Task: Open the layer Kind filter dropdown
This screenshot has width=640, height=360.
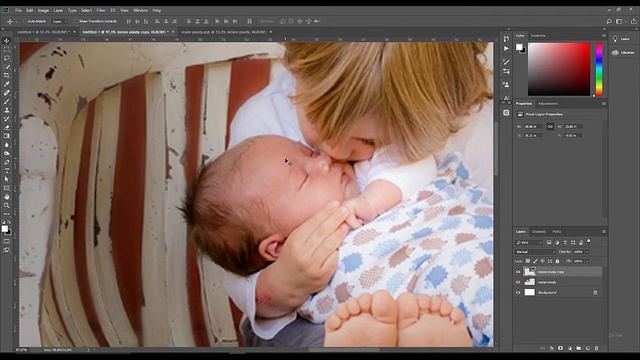Action: [x=529, y=242]
